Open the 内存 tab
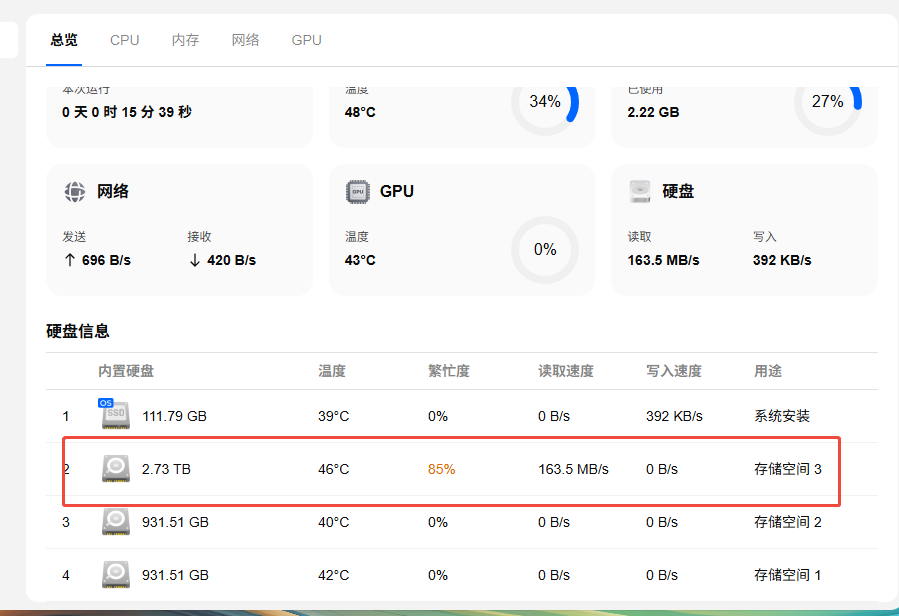This screenshot has height=616, width=899. tap(185, 40)
